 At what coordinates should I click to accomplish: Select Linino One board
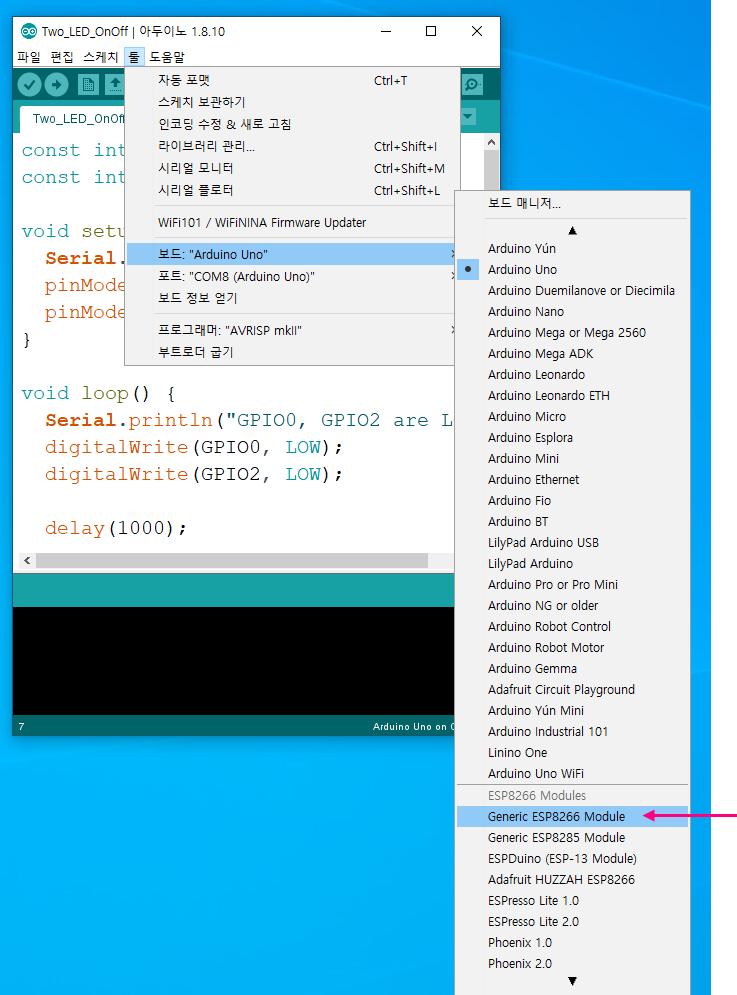[x=572, y=751]
